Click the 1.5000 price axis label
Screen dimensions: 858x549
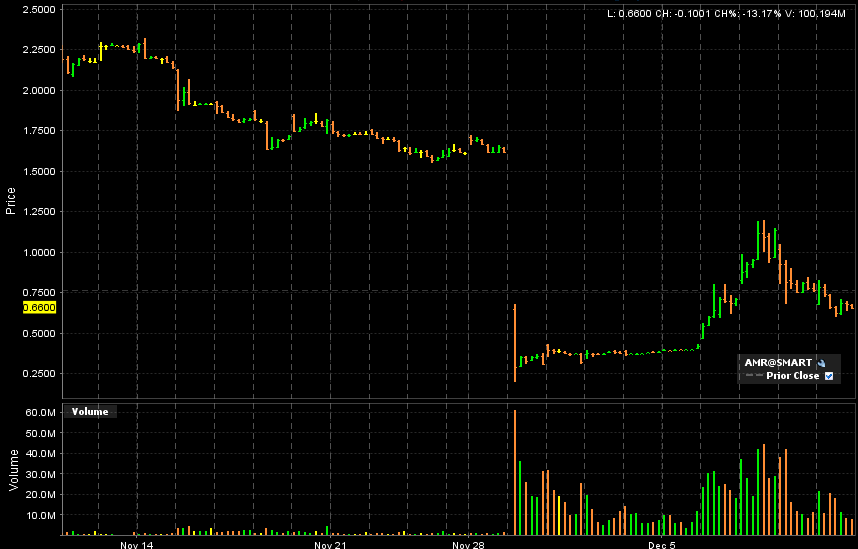coord(39,172)
